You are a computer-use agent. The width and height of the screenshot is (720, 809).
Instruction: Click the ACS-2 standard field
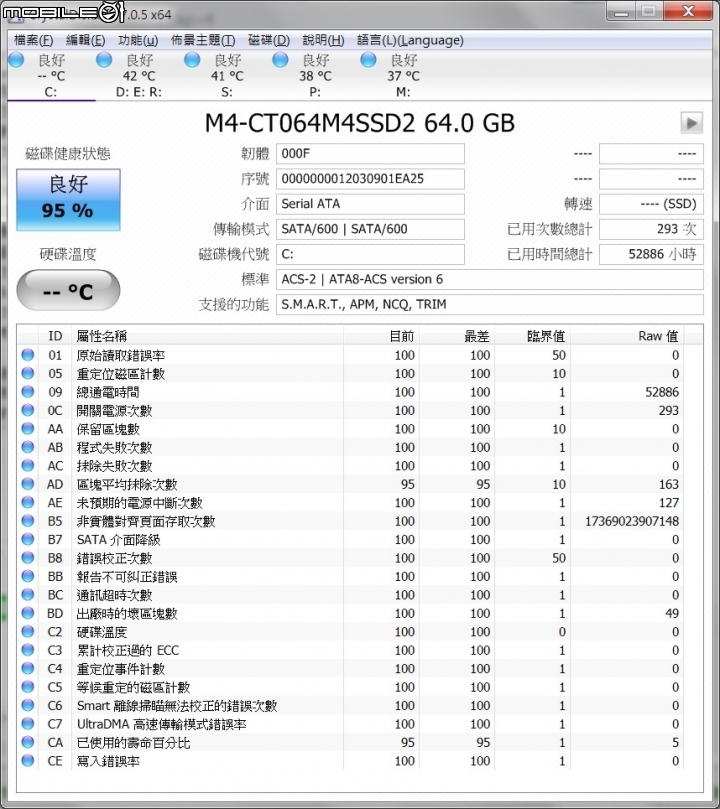[x=489, y=280]
